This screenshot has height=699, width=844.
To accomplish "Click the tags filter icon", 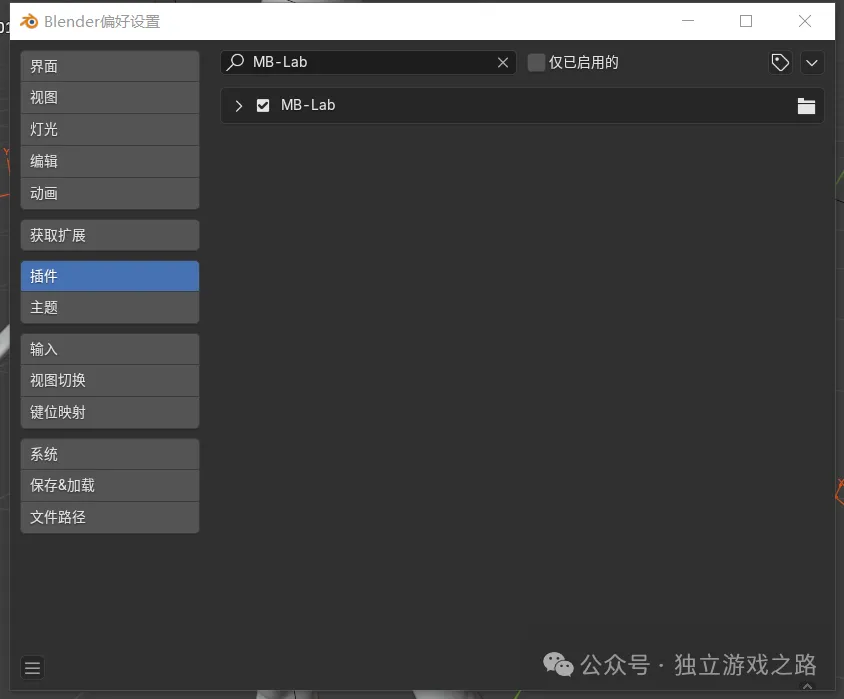I will [x=780, y=62].
